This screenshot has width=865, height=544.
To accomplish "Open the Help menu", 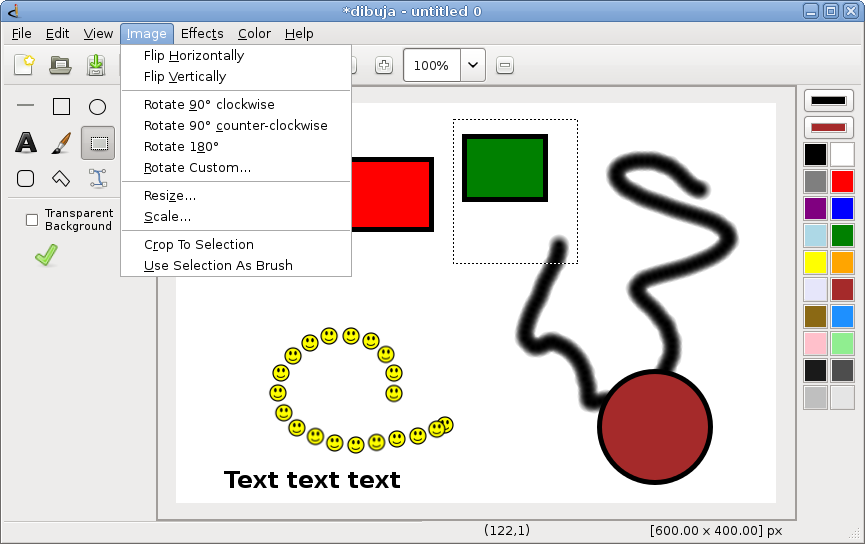I will (299, 34).
